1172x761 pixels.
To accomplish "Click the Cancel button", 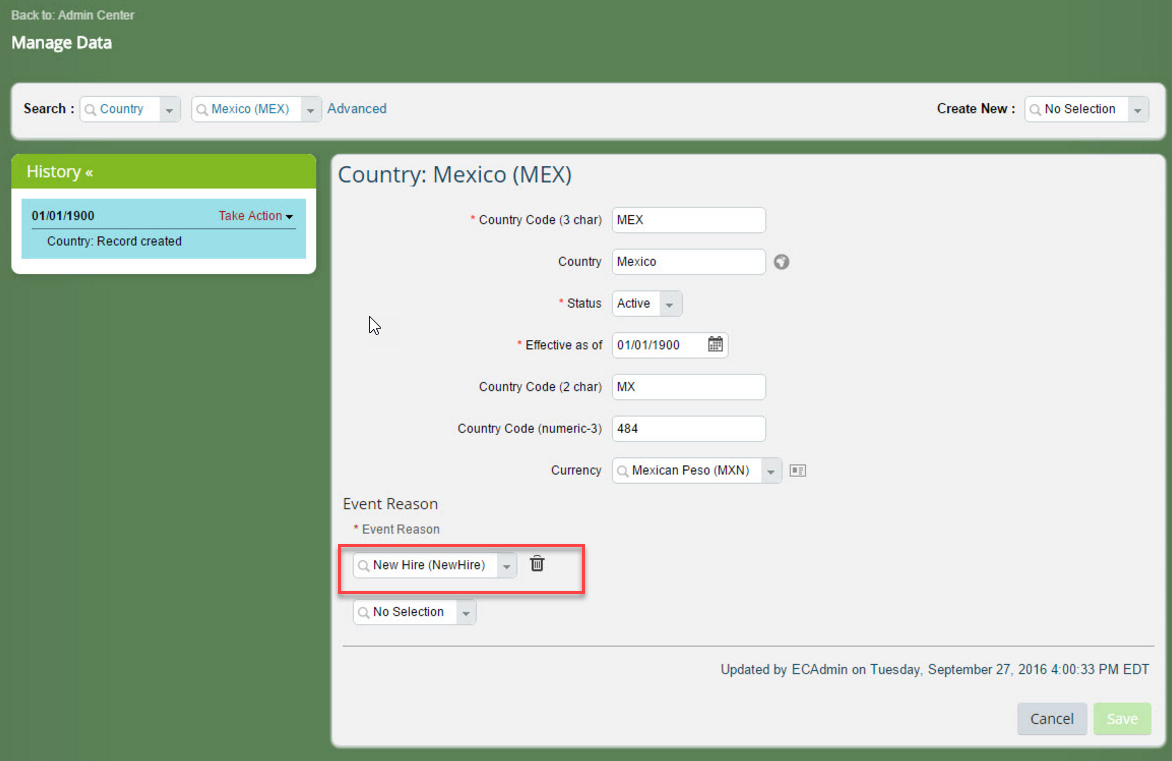I will [x=1052, y=718].
